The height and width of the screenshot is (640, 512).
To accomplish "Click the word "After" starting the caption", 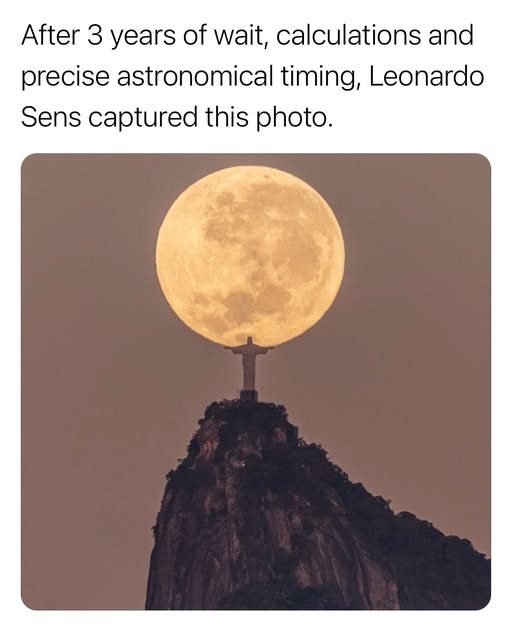I will 50,36.
